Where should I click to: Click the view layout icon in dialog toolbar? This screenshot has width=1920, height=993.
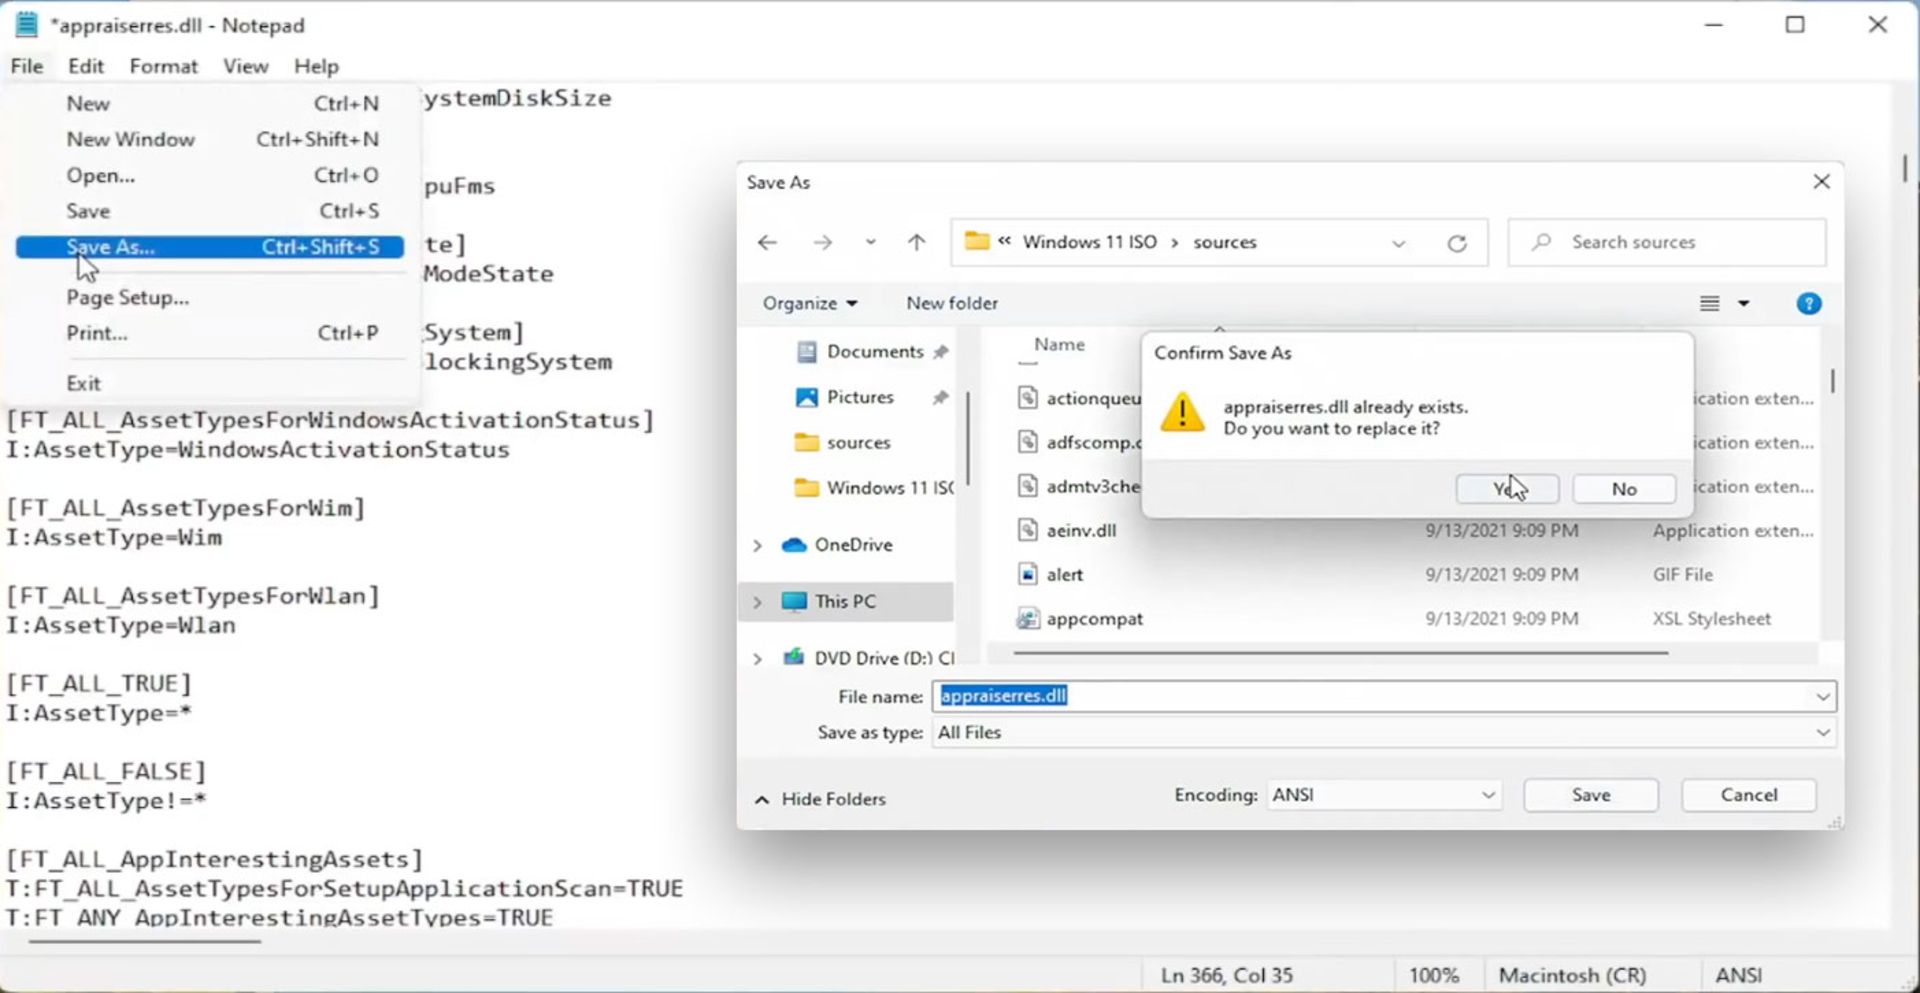pos(1710,304)
